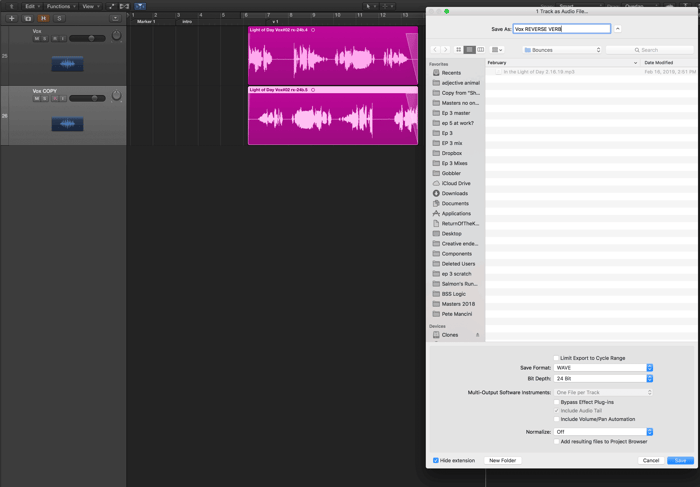Image resolution: width=700 pixels, height=487 pixels.
Task: Click the Vox track pan knob
Action: [116, 35]
